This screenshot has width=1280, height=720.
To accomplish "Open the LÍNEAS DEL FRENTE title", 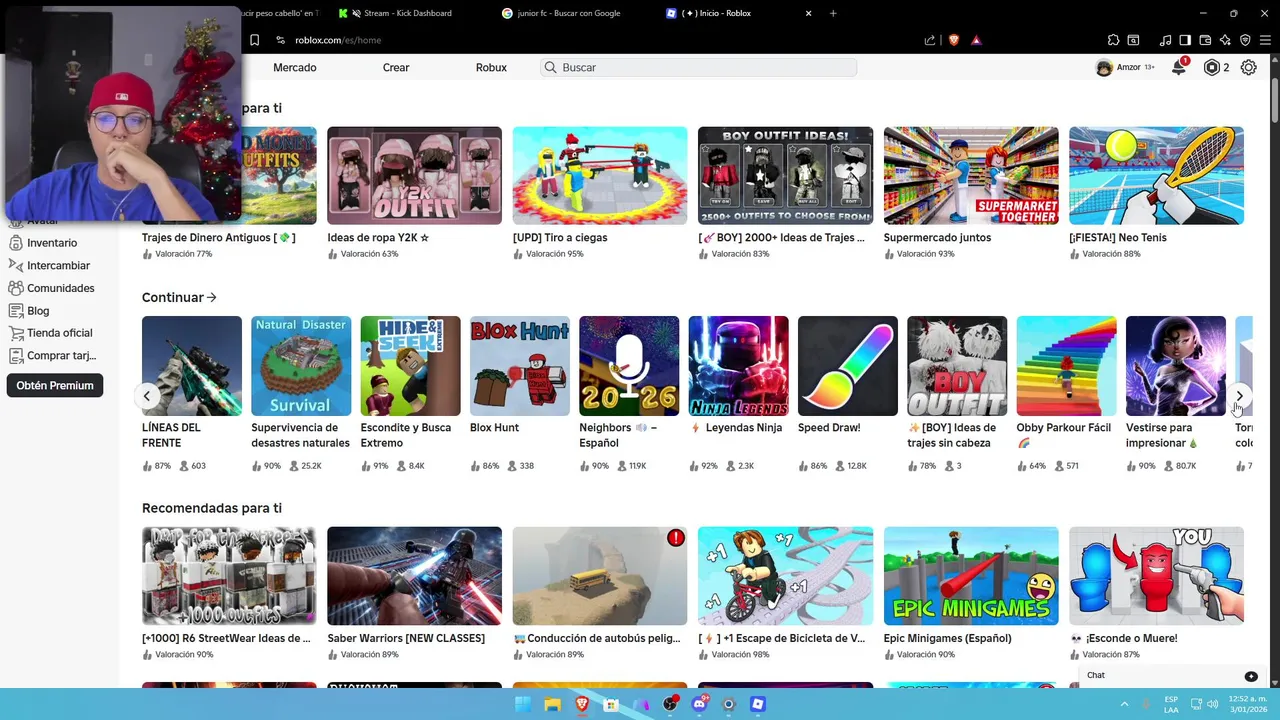I will [171, 435].
